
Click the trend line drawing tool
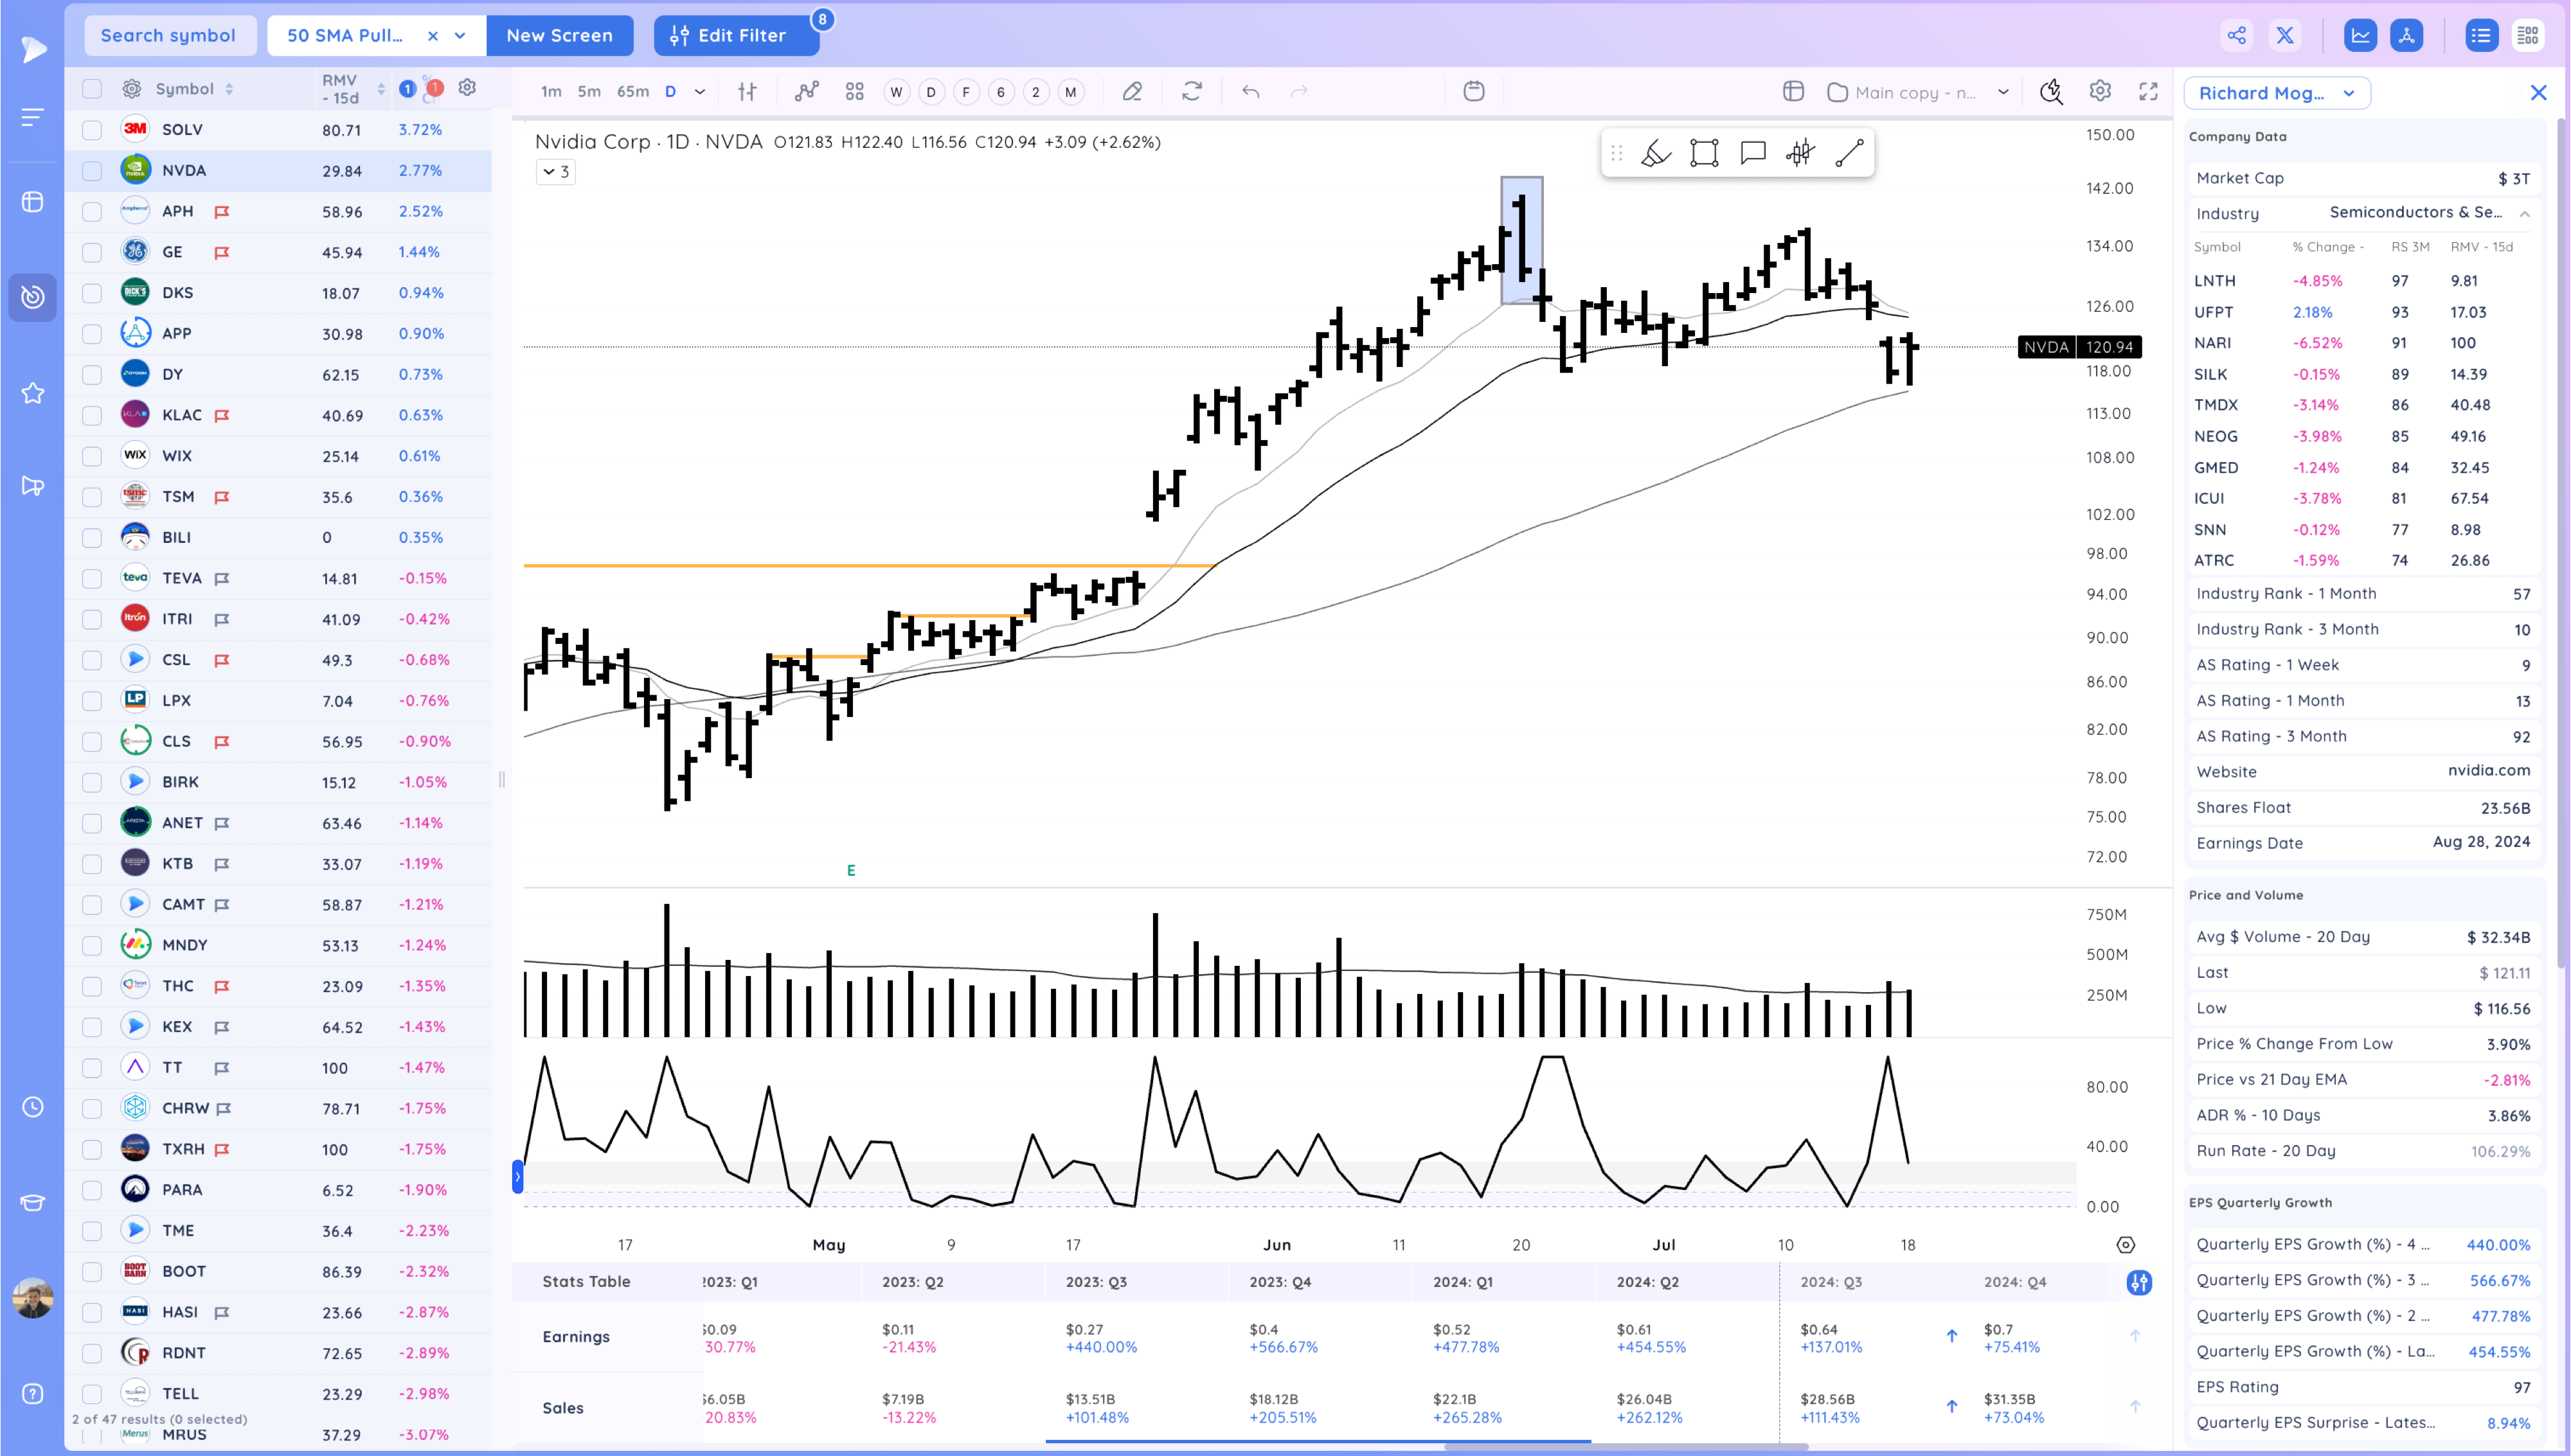(1849, 153)
